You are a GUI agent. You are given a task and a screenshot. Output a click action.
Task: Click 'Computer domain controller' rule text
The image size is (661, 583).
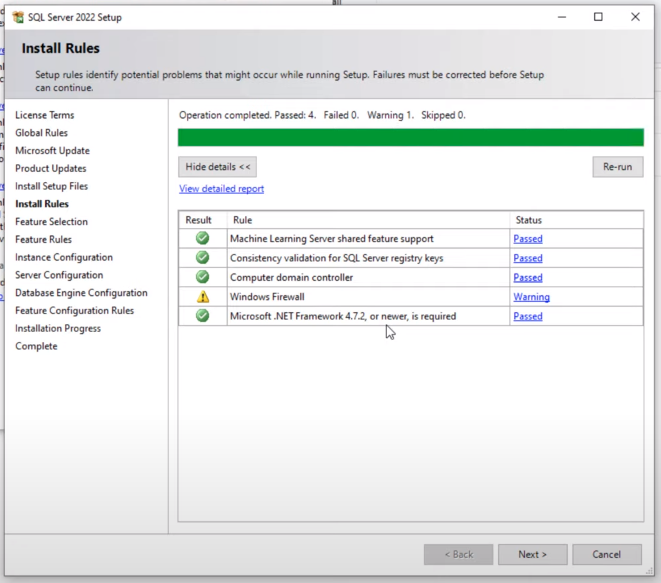pyautogui.click(x=292, y=277)
